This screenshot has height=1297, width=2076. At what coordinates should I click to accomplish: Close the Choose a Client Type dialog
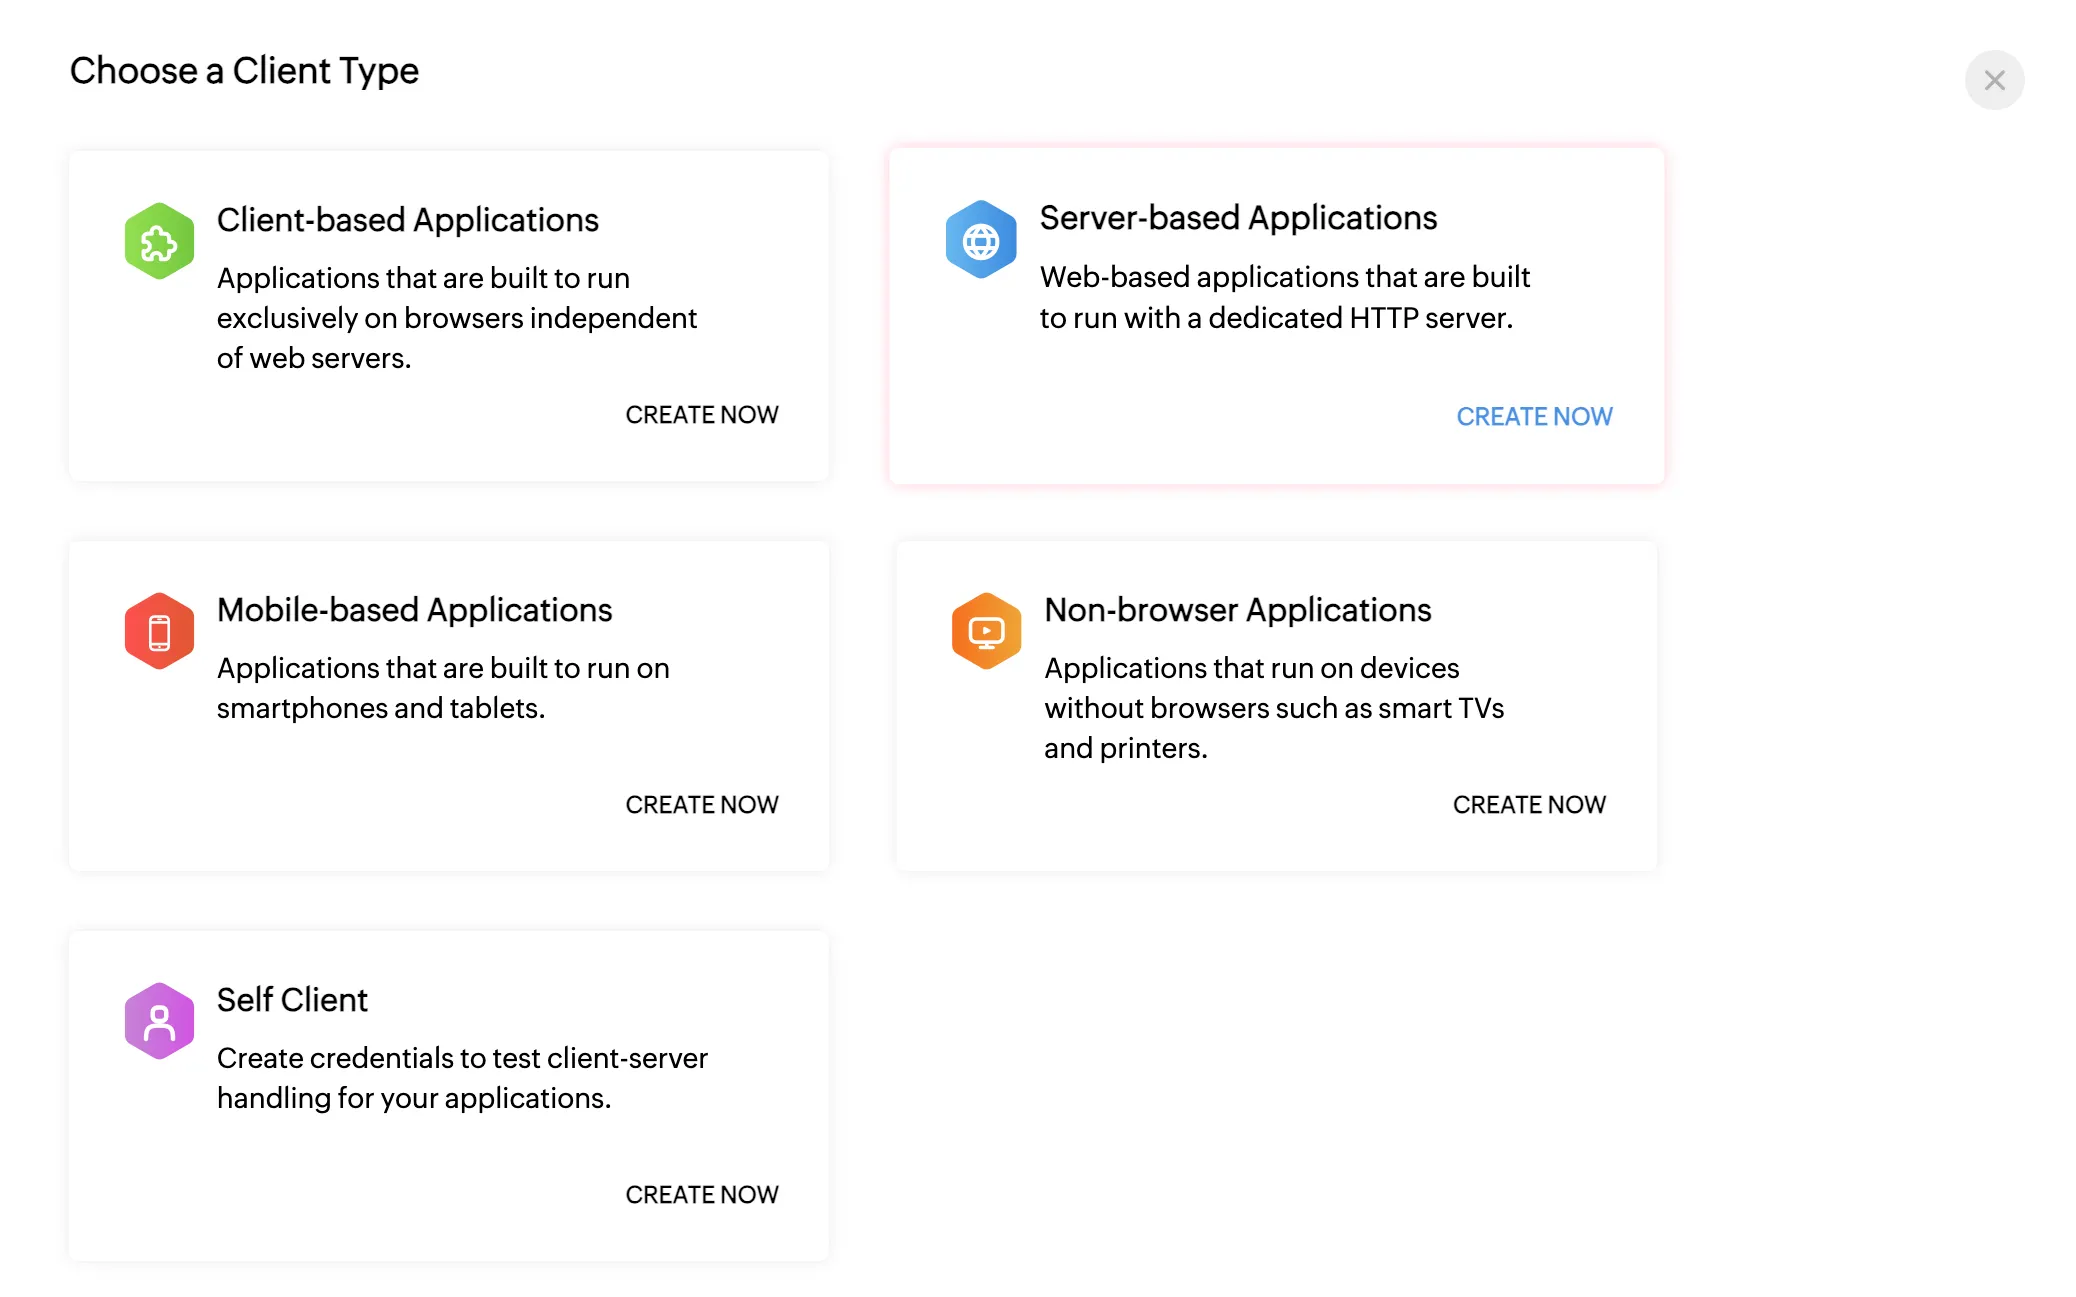coord(1994,80)
